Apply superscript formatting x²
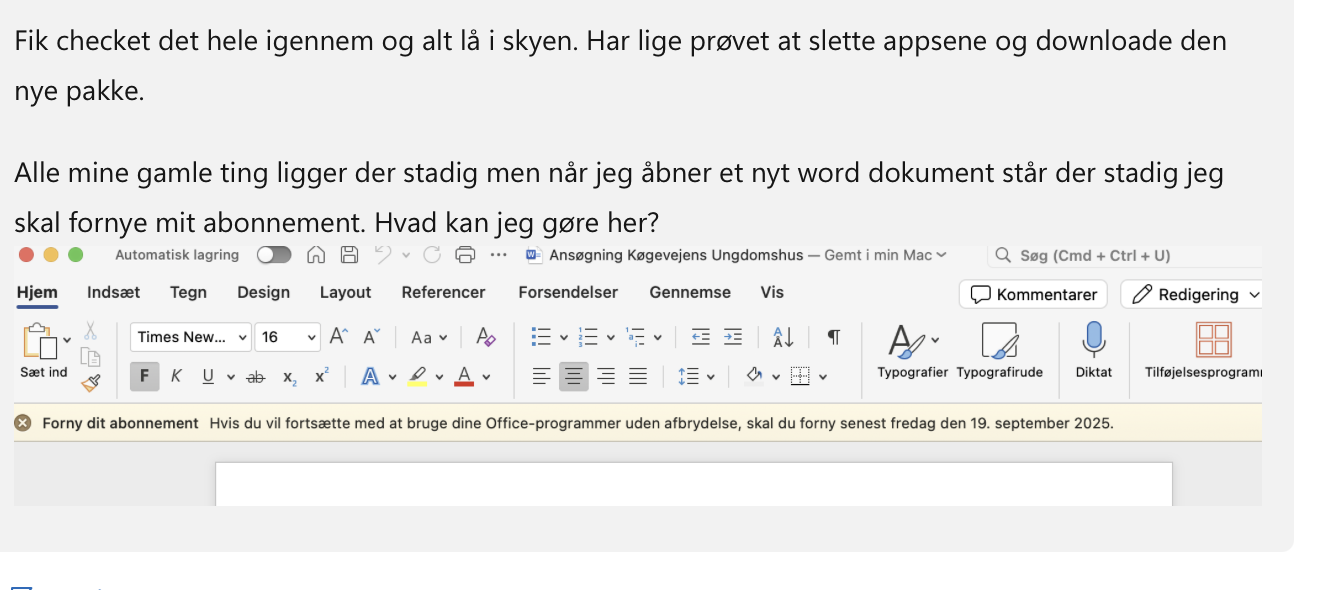This screenshot has height=590, width=1336. click(321, 377)
